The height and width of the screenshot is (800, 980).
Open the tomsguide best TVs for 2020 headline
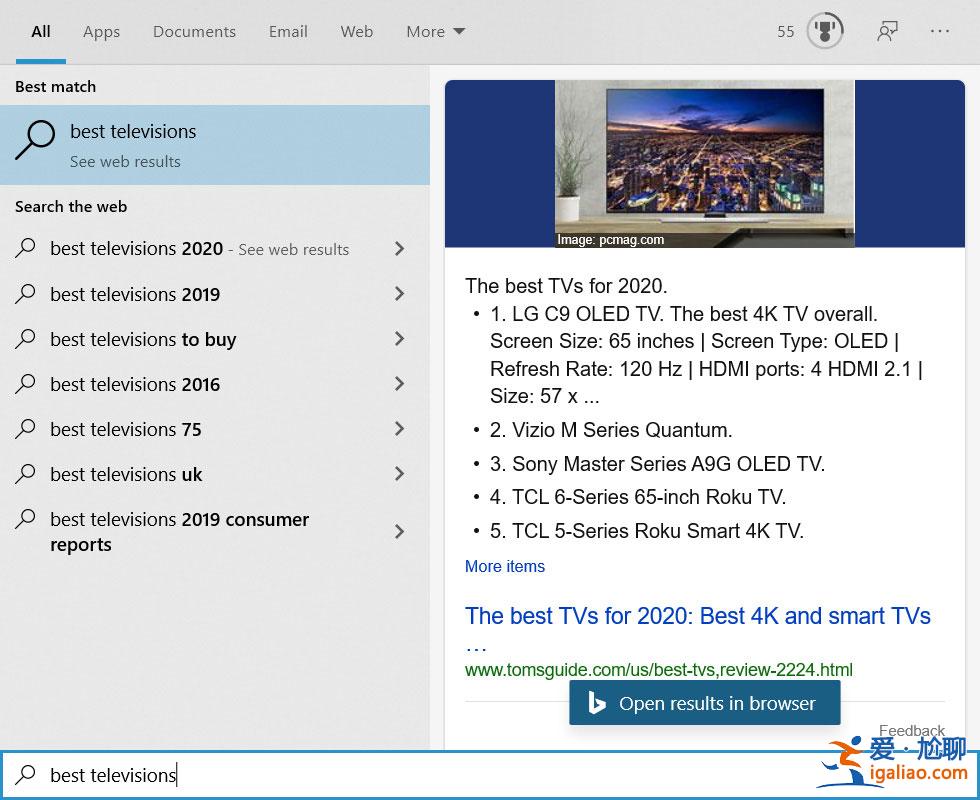[x=697, y=616]
